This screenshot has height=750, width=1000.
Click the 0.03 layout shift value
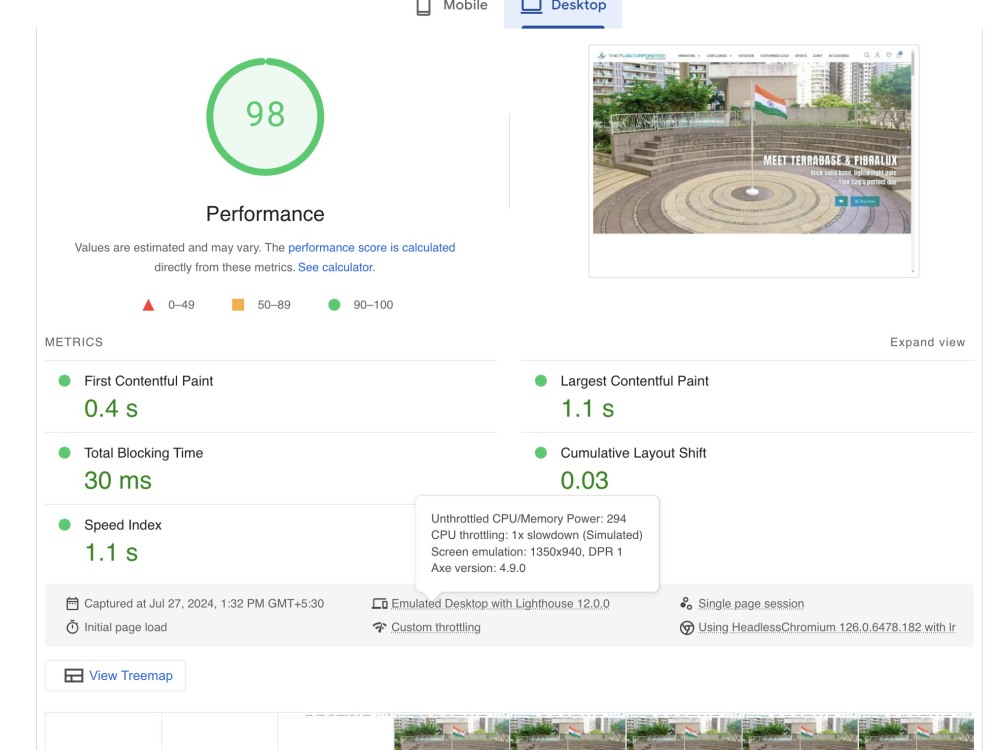[x=585, y=481]
